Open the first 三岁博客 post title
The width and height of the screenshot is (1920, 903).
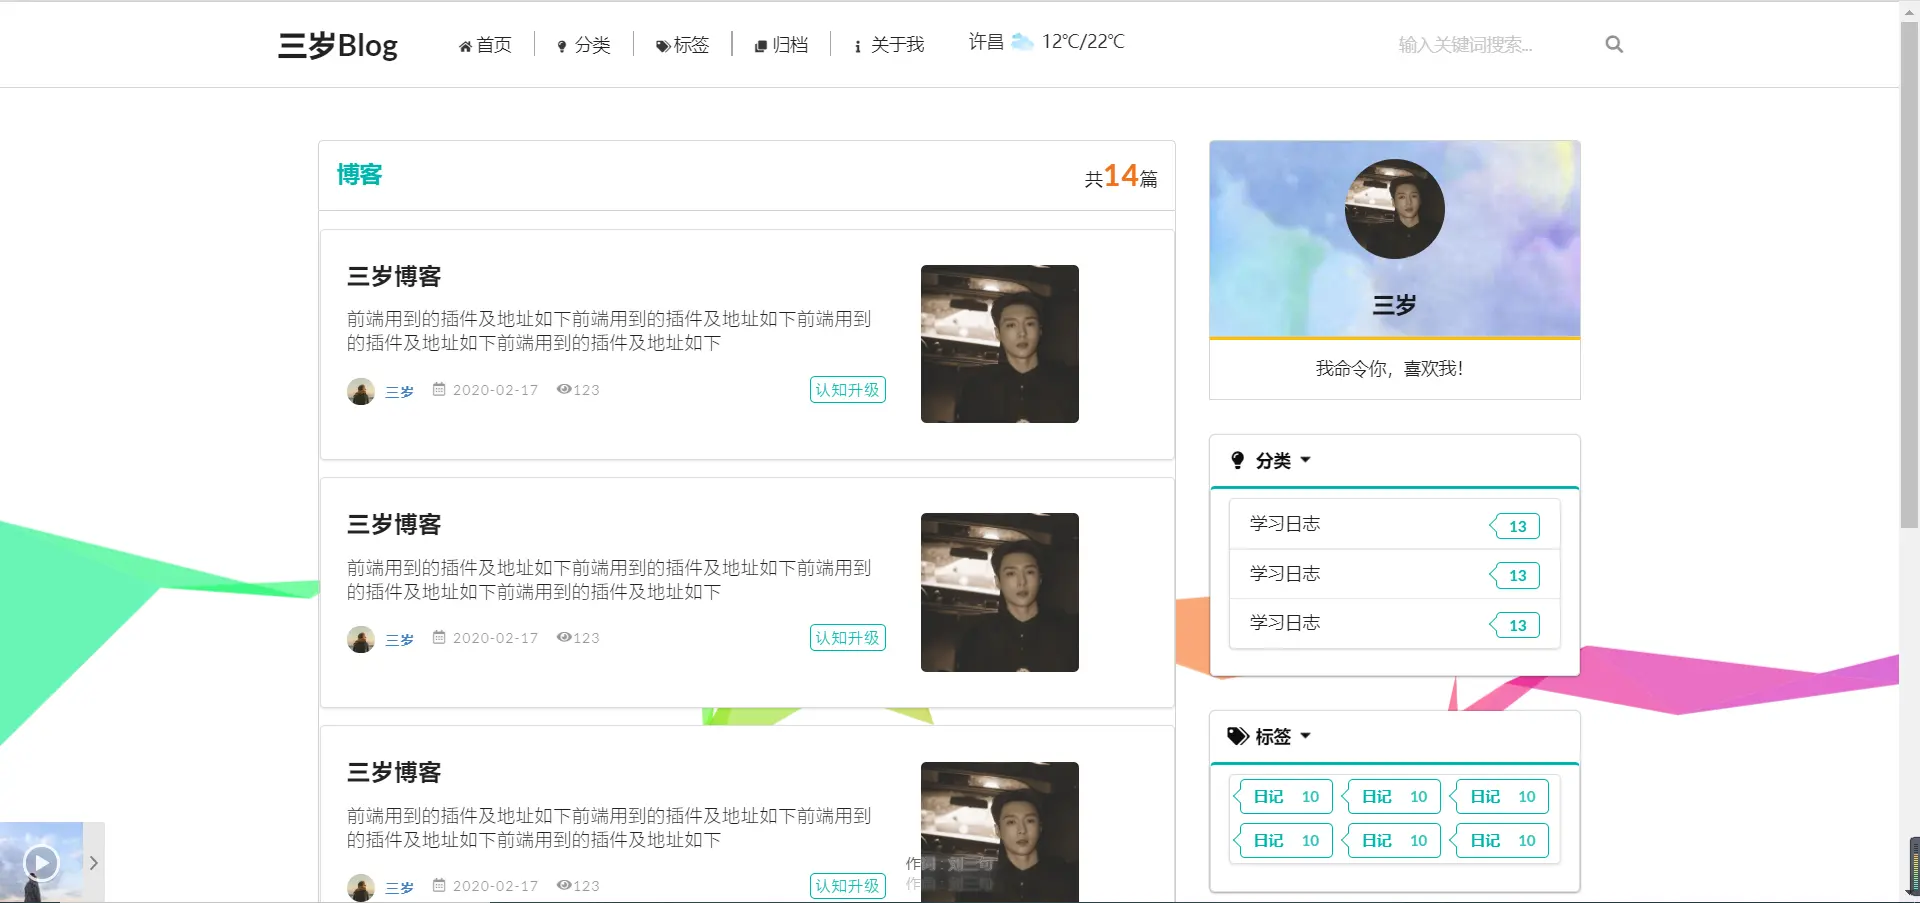[x=394, y=276]
